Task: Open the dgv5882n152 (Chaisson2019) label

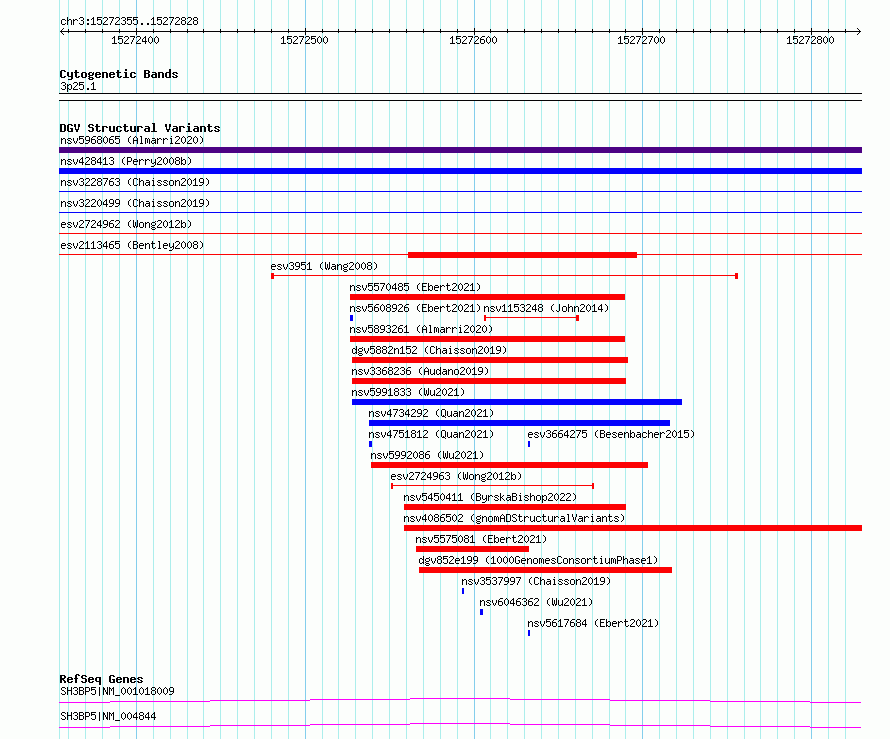Action: [429, 350]
